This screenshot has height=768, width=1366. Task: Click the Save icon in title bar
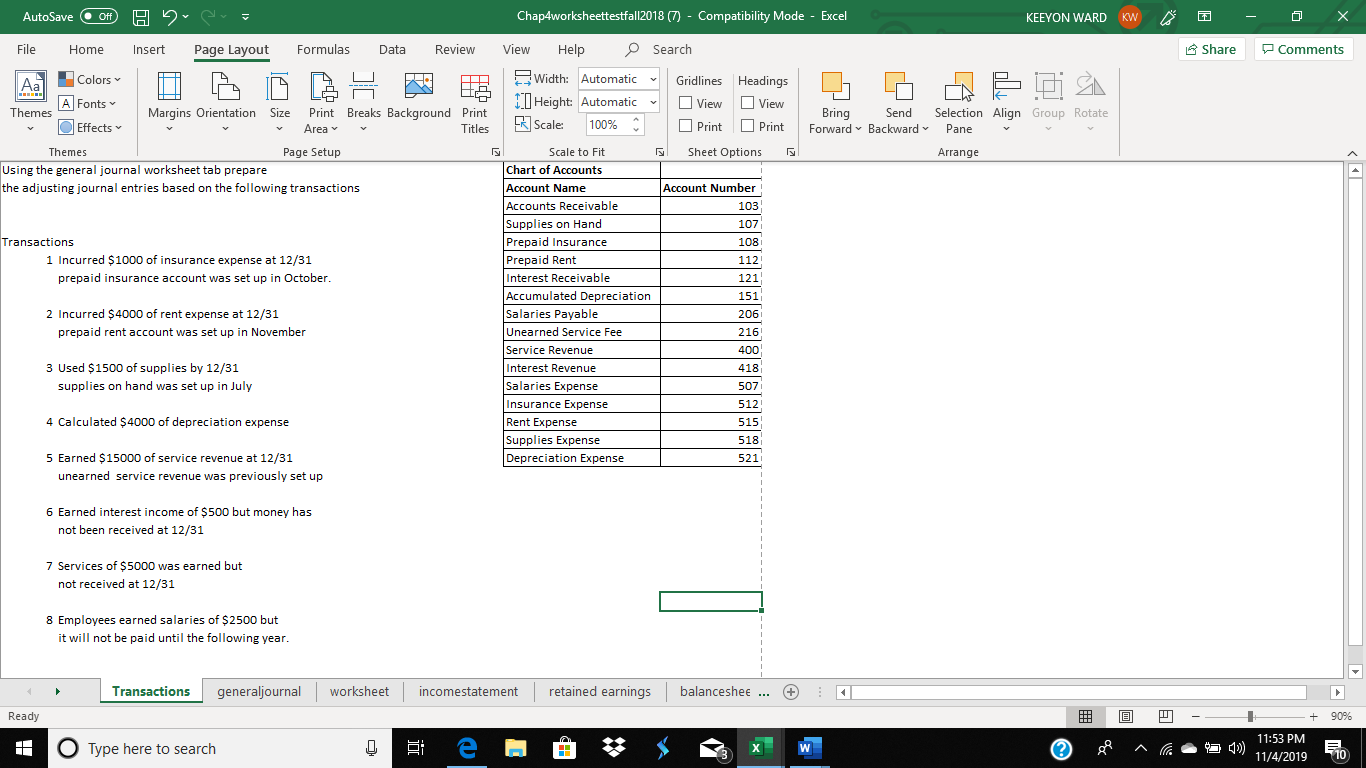click(x=142, y=17)
